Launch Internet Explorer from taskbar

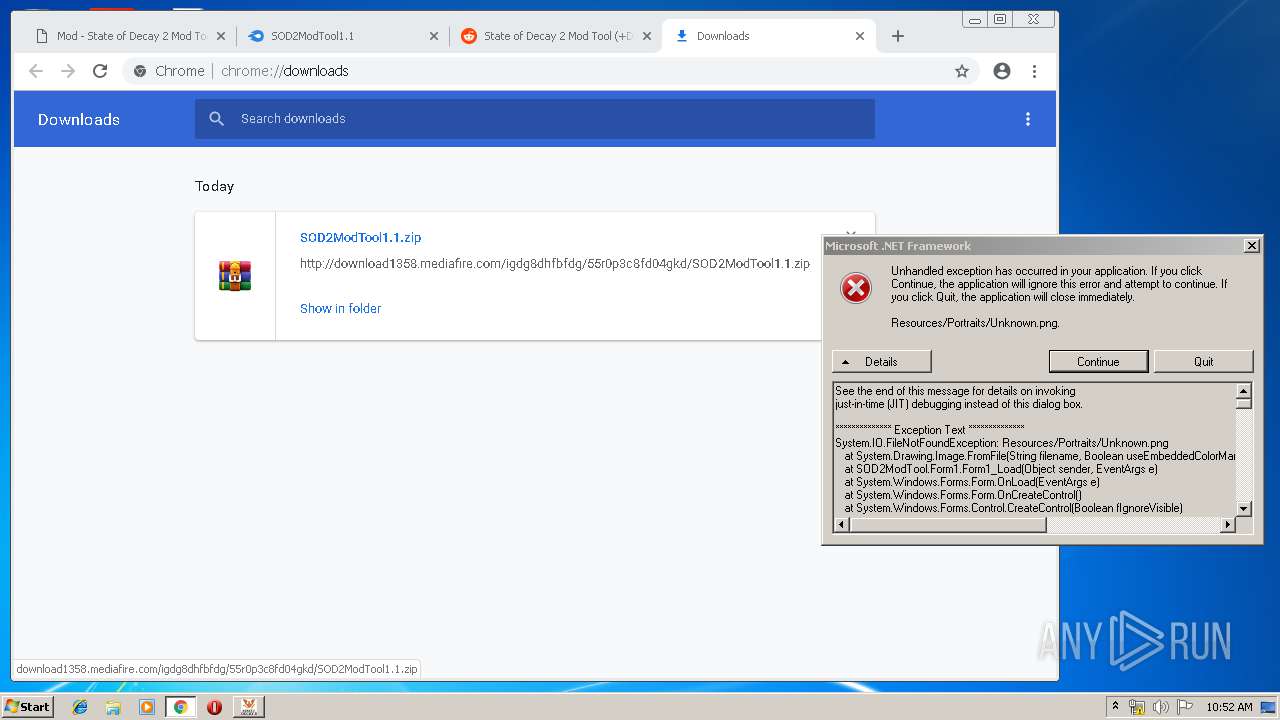tap(80, 707)
